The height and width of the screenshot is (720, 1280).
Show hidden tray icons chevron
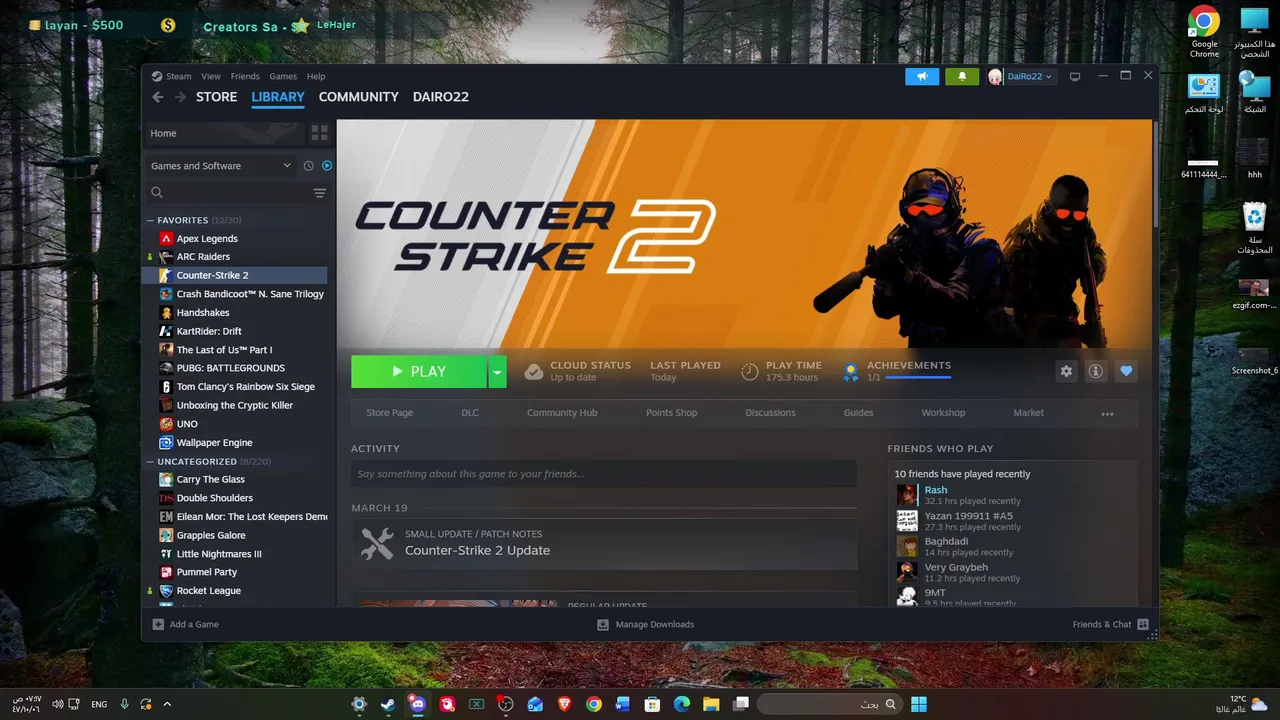point(167,704)
